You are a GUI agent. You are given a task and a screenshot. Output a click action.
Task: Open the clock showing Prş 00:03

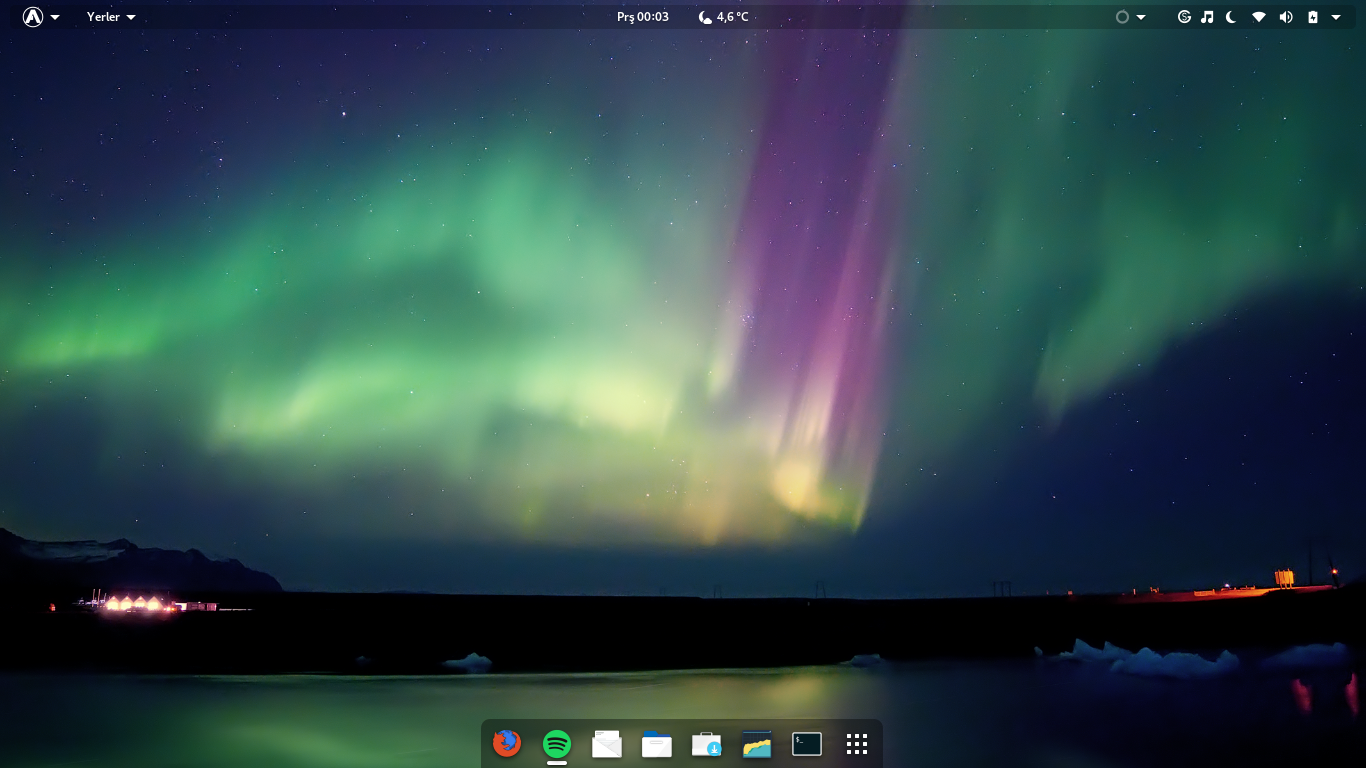coord(643,17)
